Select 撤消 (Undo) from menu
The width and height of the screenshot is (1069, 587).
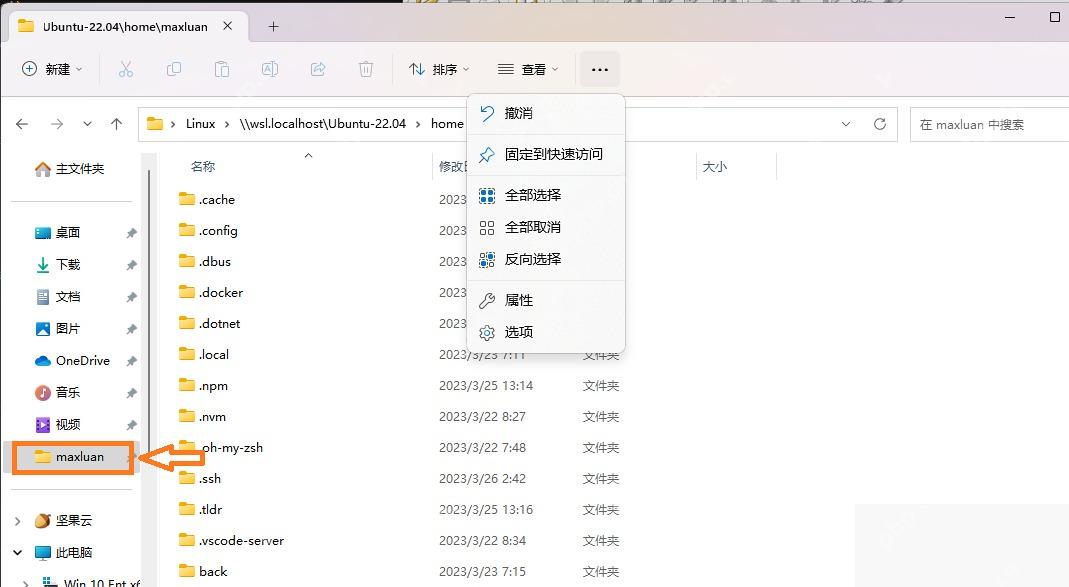coord(545,113)
